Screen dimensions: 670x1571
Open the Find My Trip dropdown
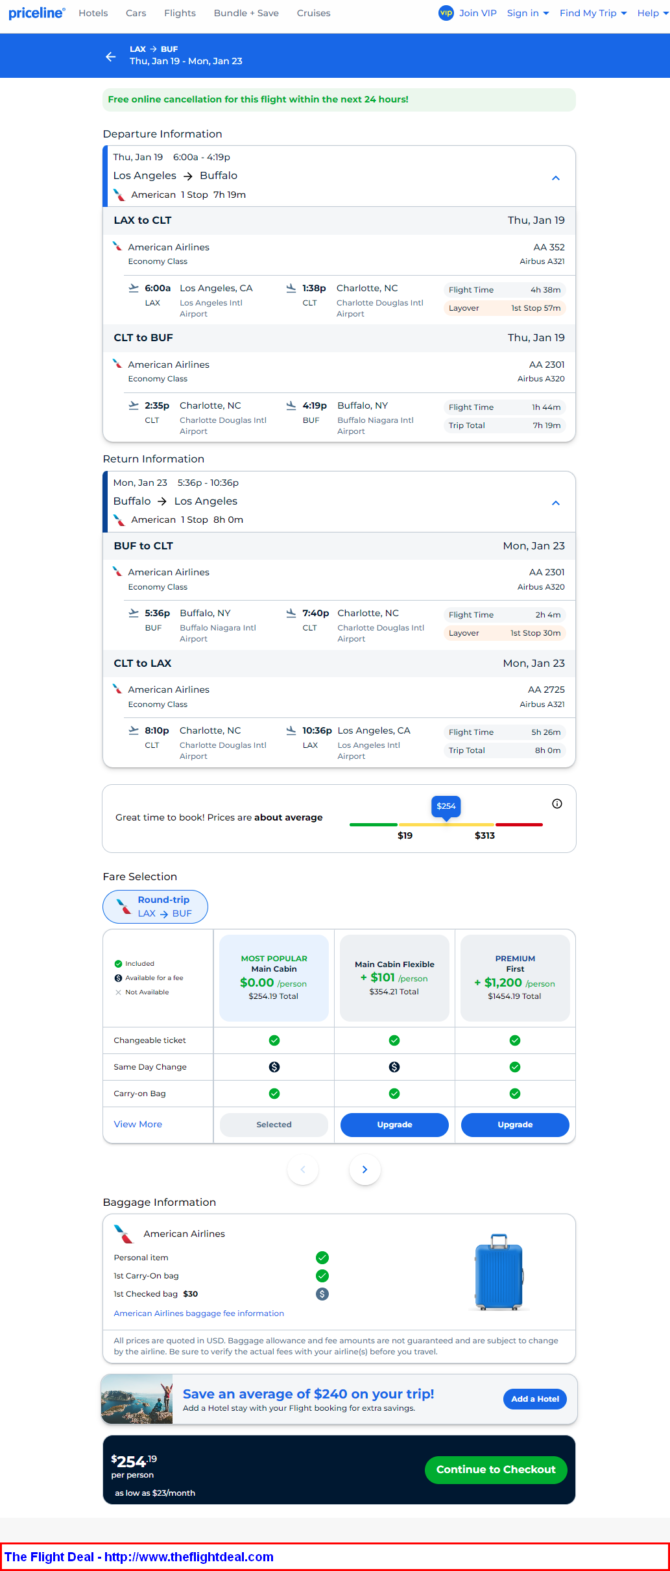click(x=593, y=13)
